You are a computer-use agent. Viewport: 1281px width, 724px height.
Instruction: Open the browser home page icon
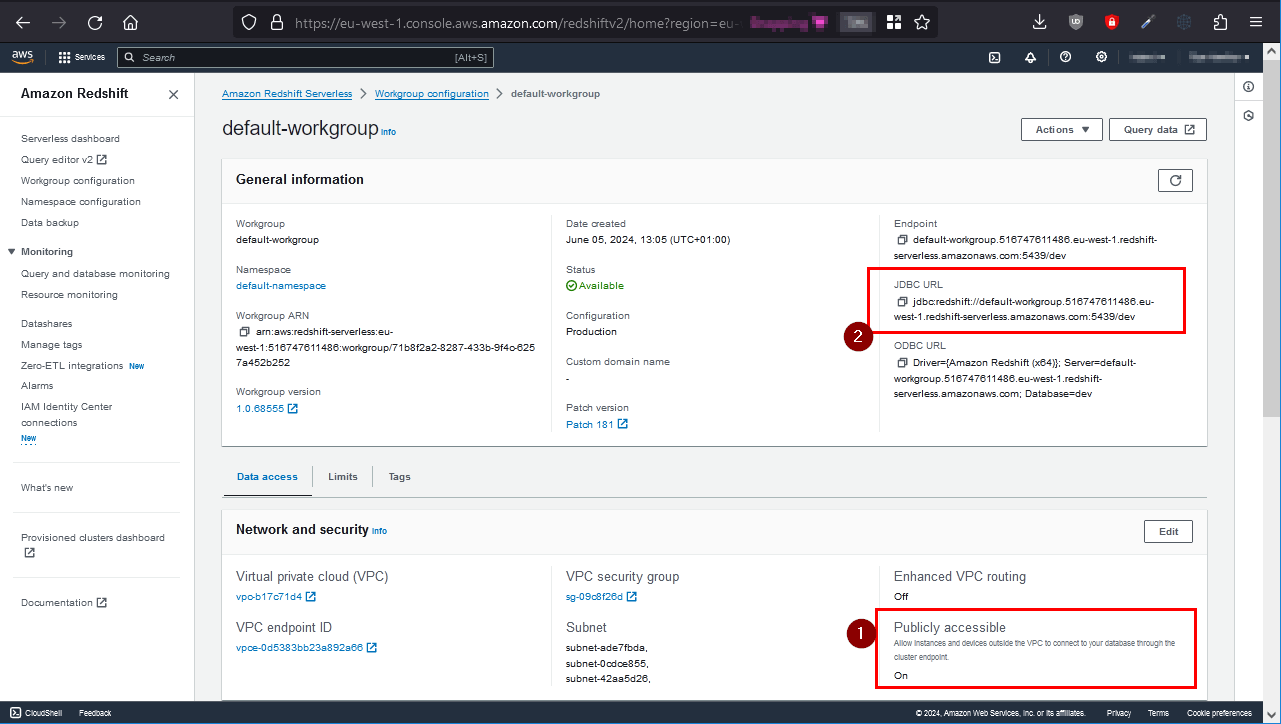[x=130, y=22]
